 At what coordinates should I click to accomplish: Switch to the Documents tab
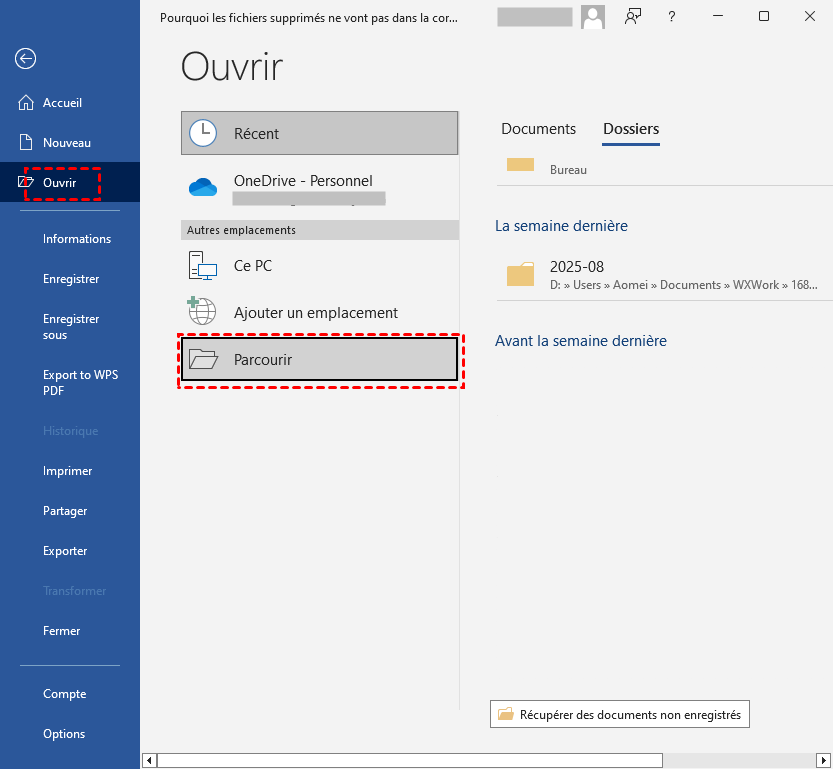pyautogui.click(x=538, y=129)
